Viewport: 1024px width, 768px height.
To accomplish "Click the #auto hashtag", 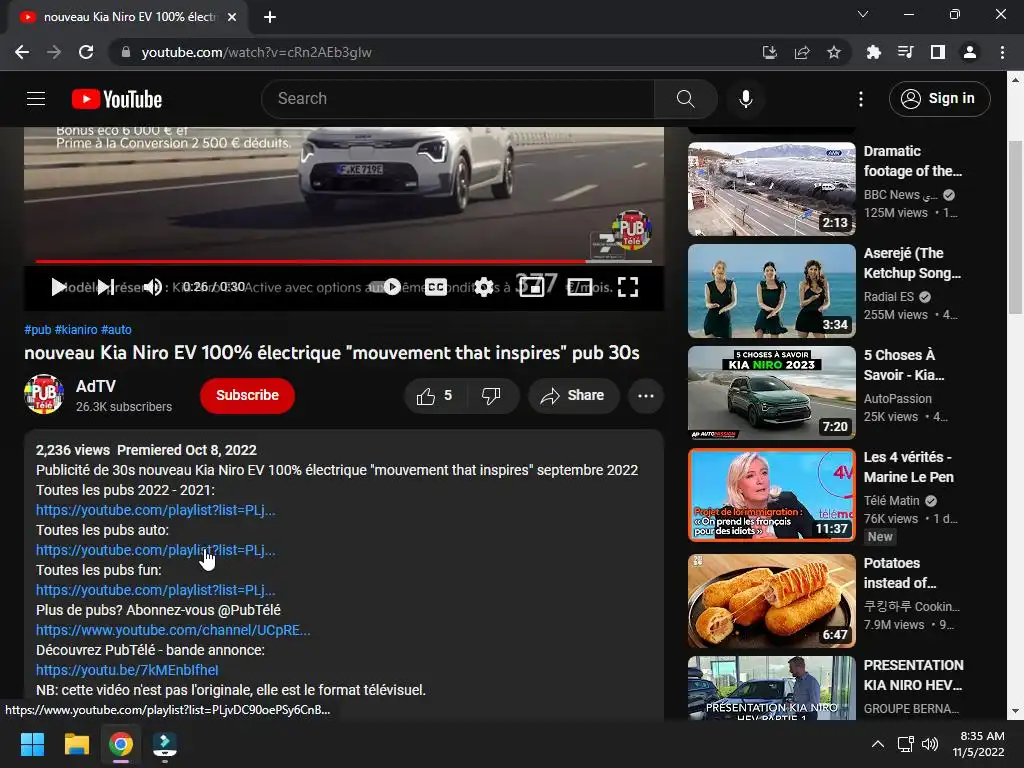I will point(116,330).
